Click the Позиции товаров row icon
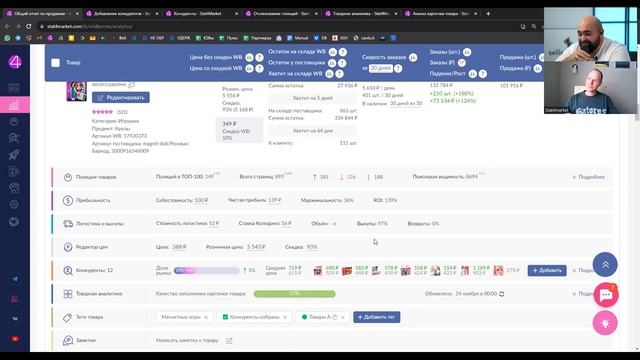 click(x=68, y=177)
